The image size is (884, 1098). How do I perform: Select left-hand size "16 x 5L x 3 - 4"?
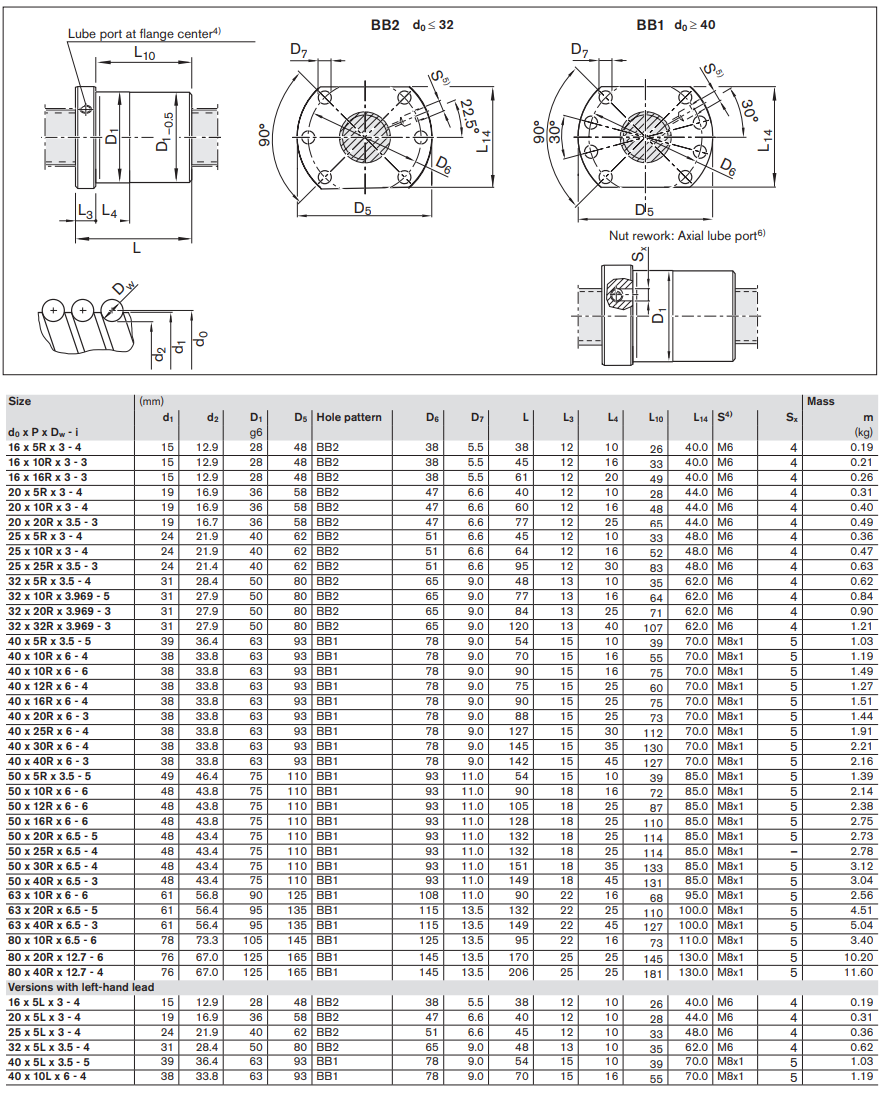coord(44,1002)
